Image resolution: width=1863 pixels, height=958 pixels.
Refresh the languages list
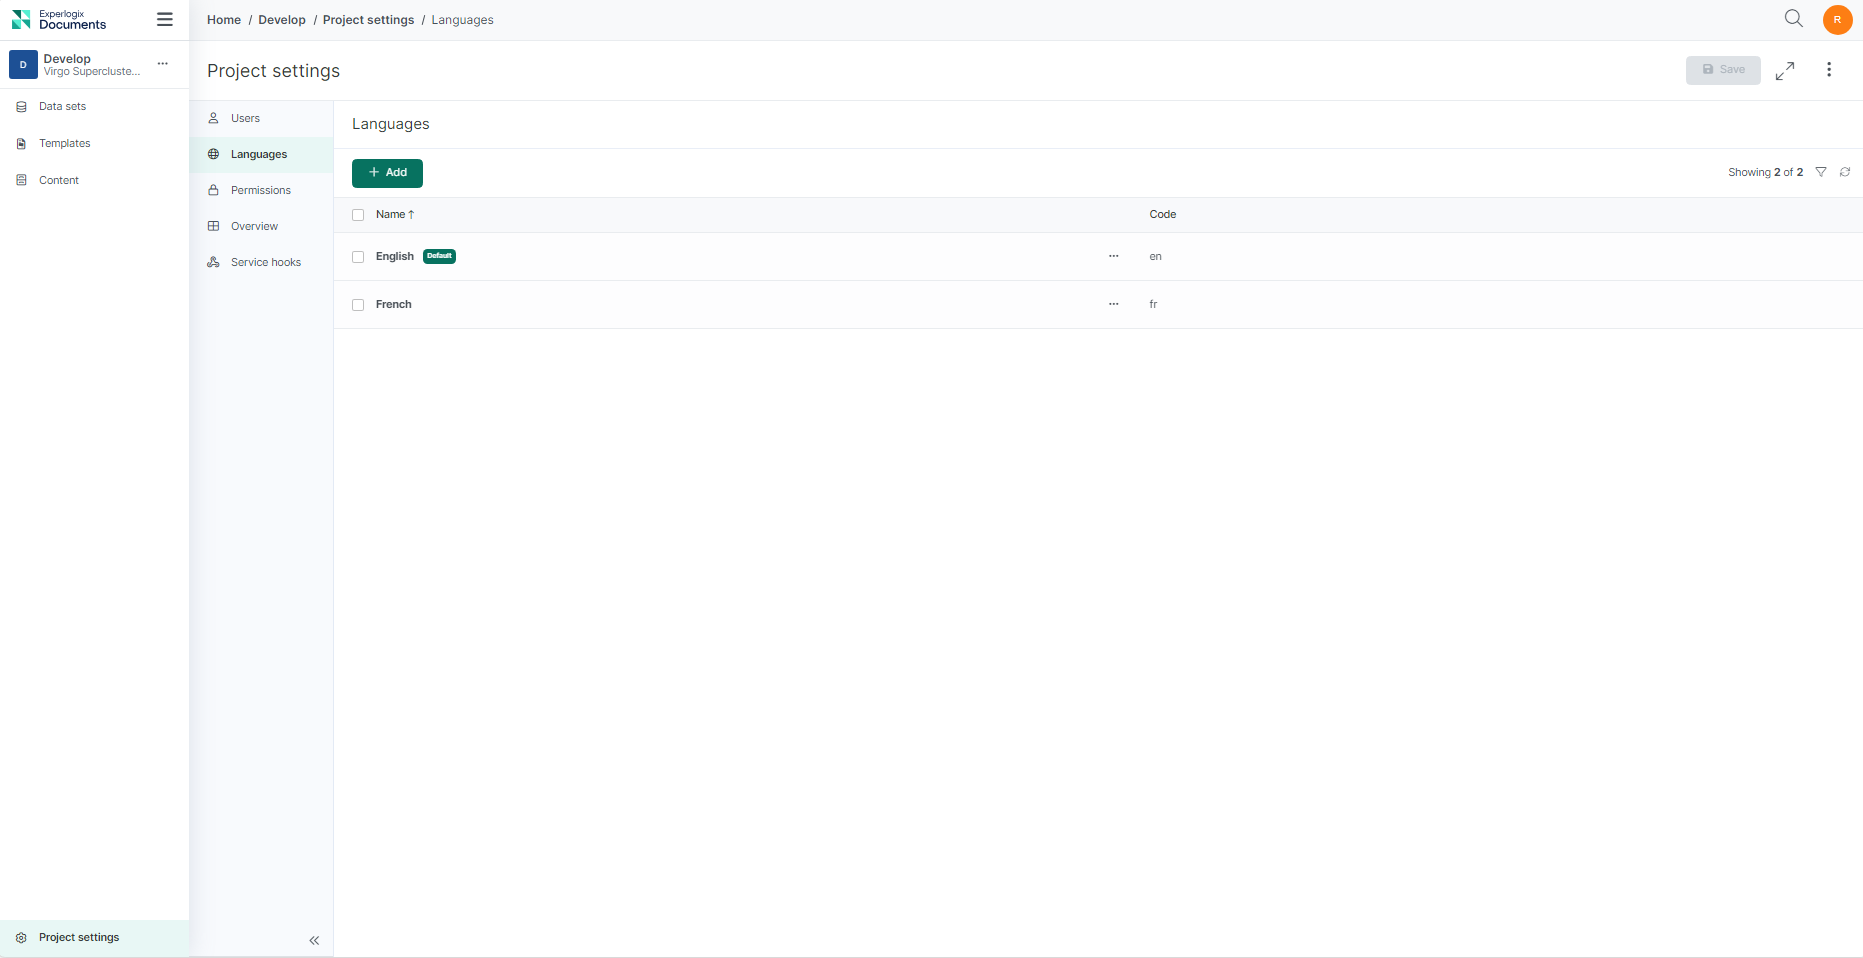pos(1845,172)
